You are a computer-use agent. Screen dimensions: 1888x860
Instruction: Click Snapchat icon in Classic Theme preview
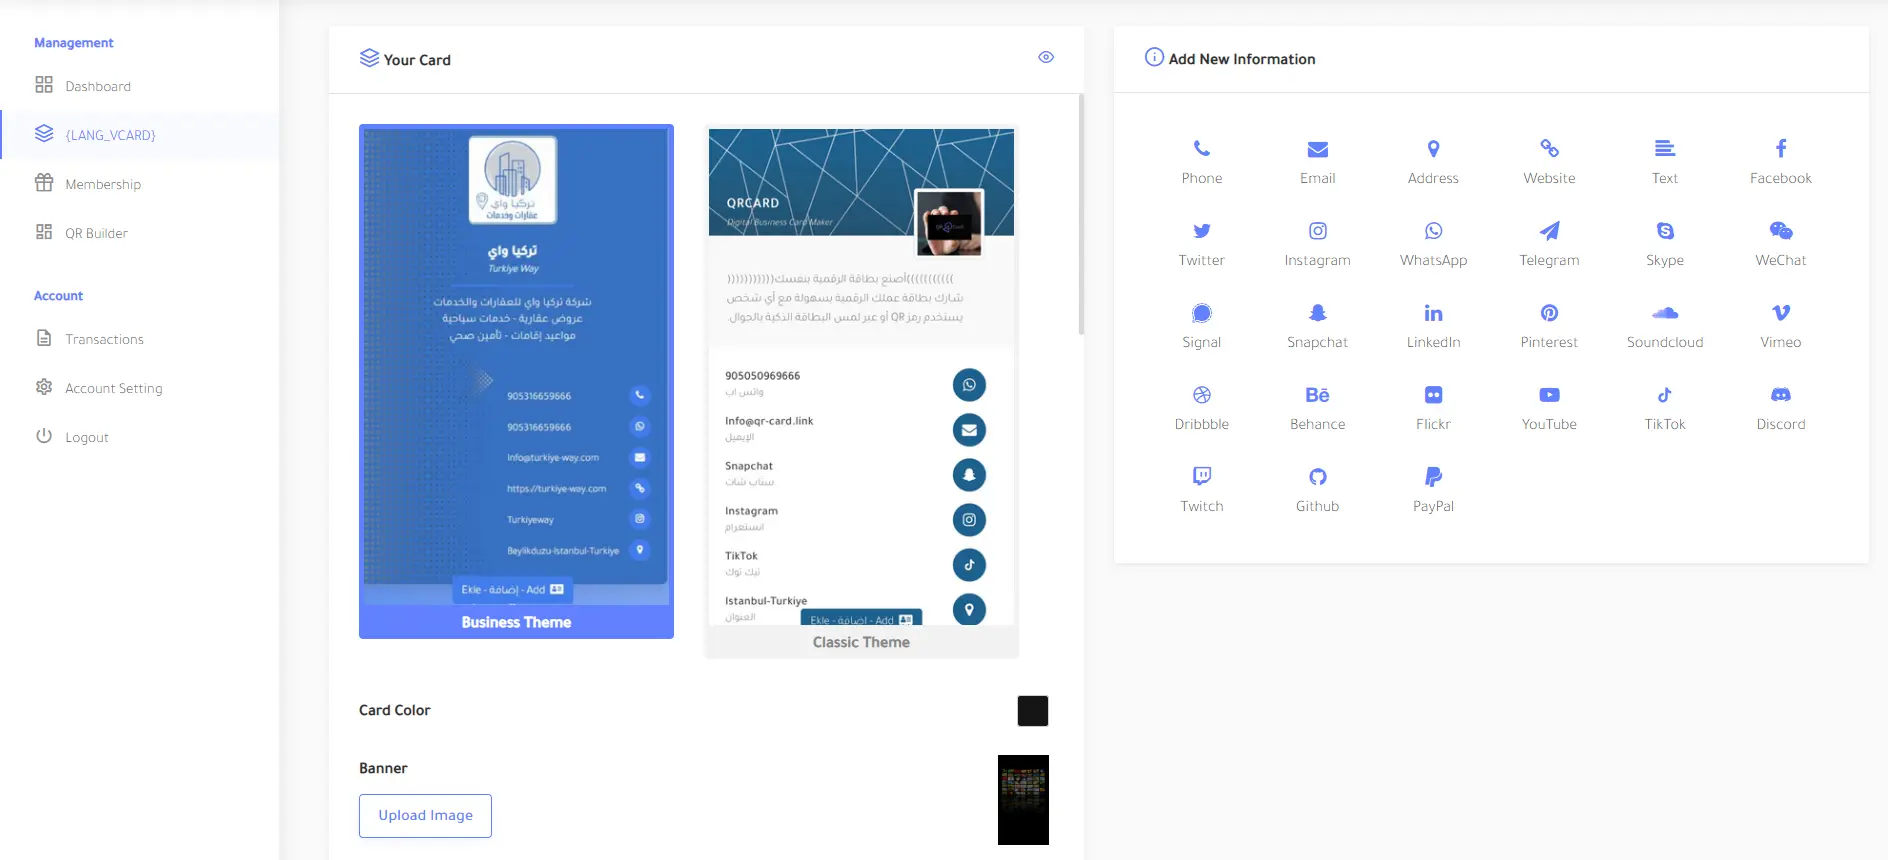(x=969, y=475)
